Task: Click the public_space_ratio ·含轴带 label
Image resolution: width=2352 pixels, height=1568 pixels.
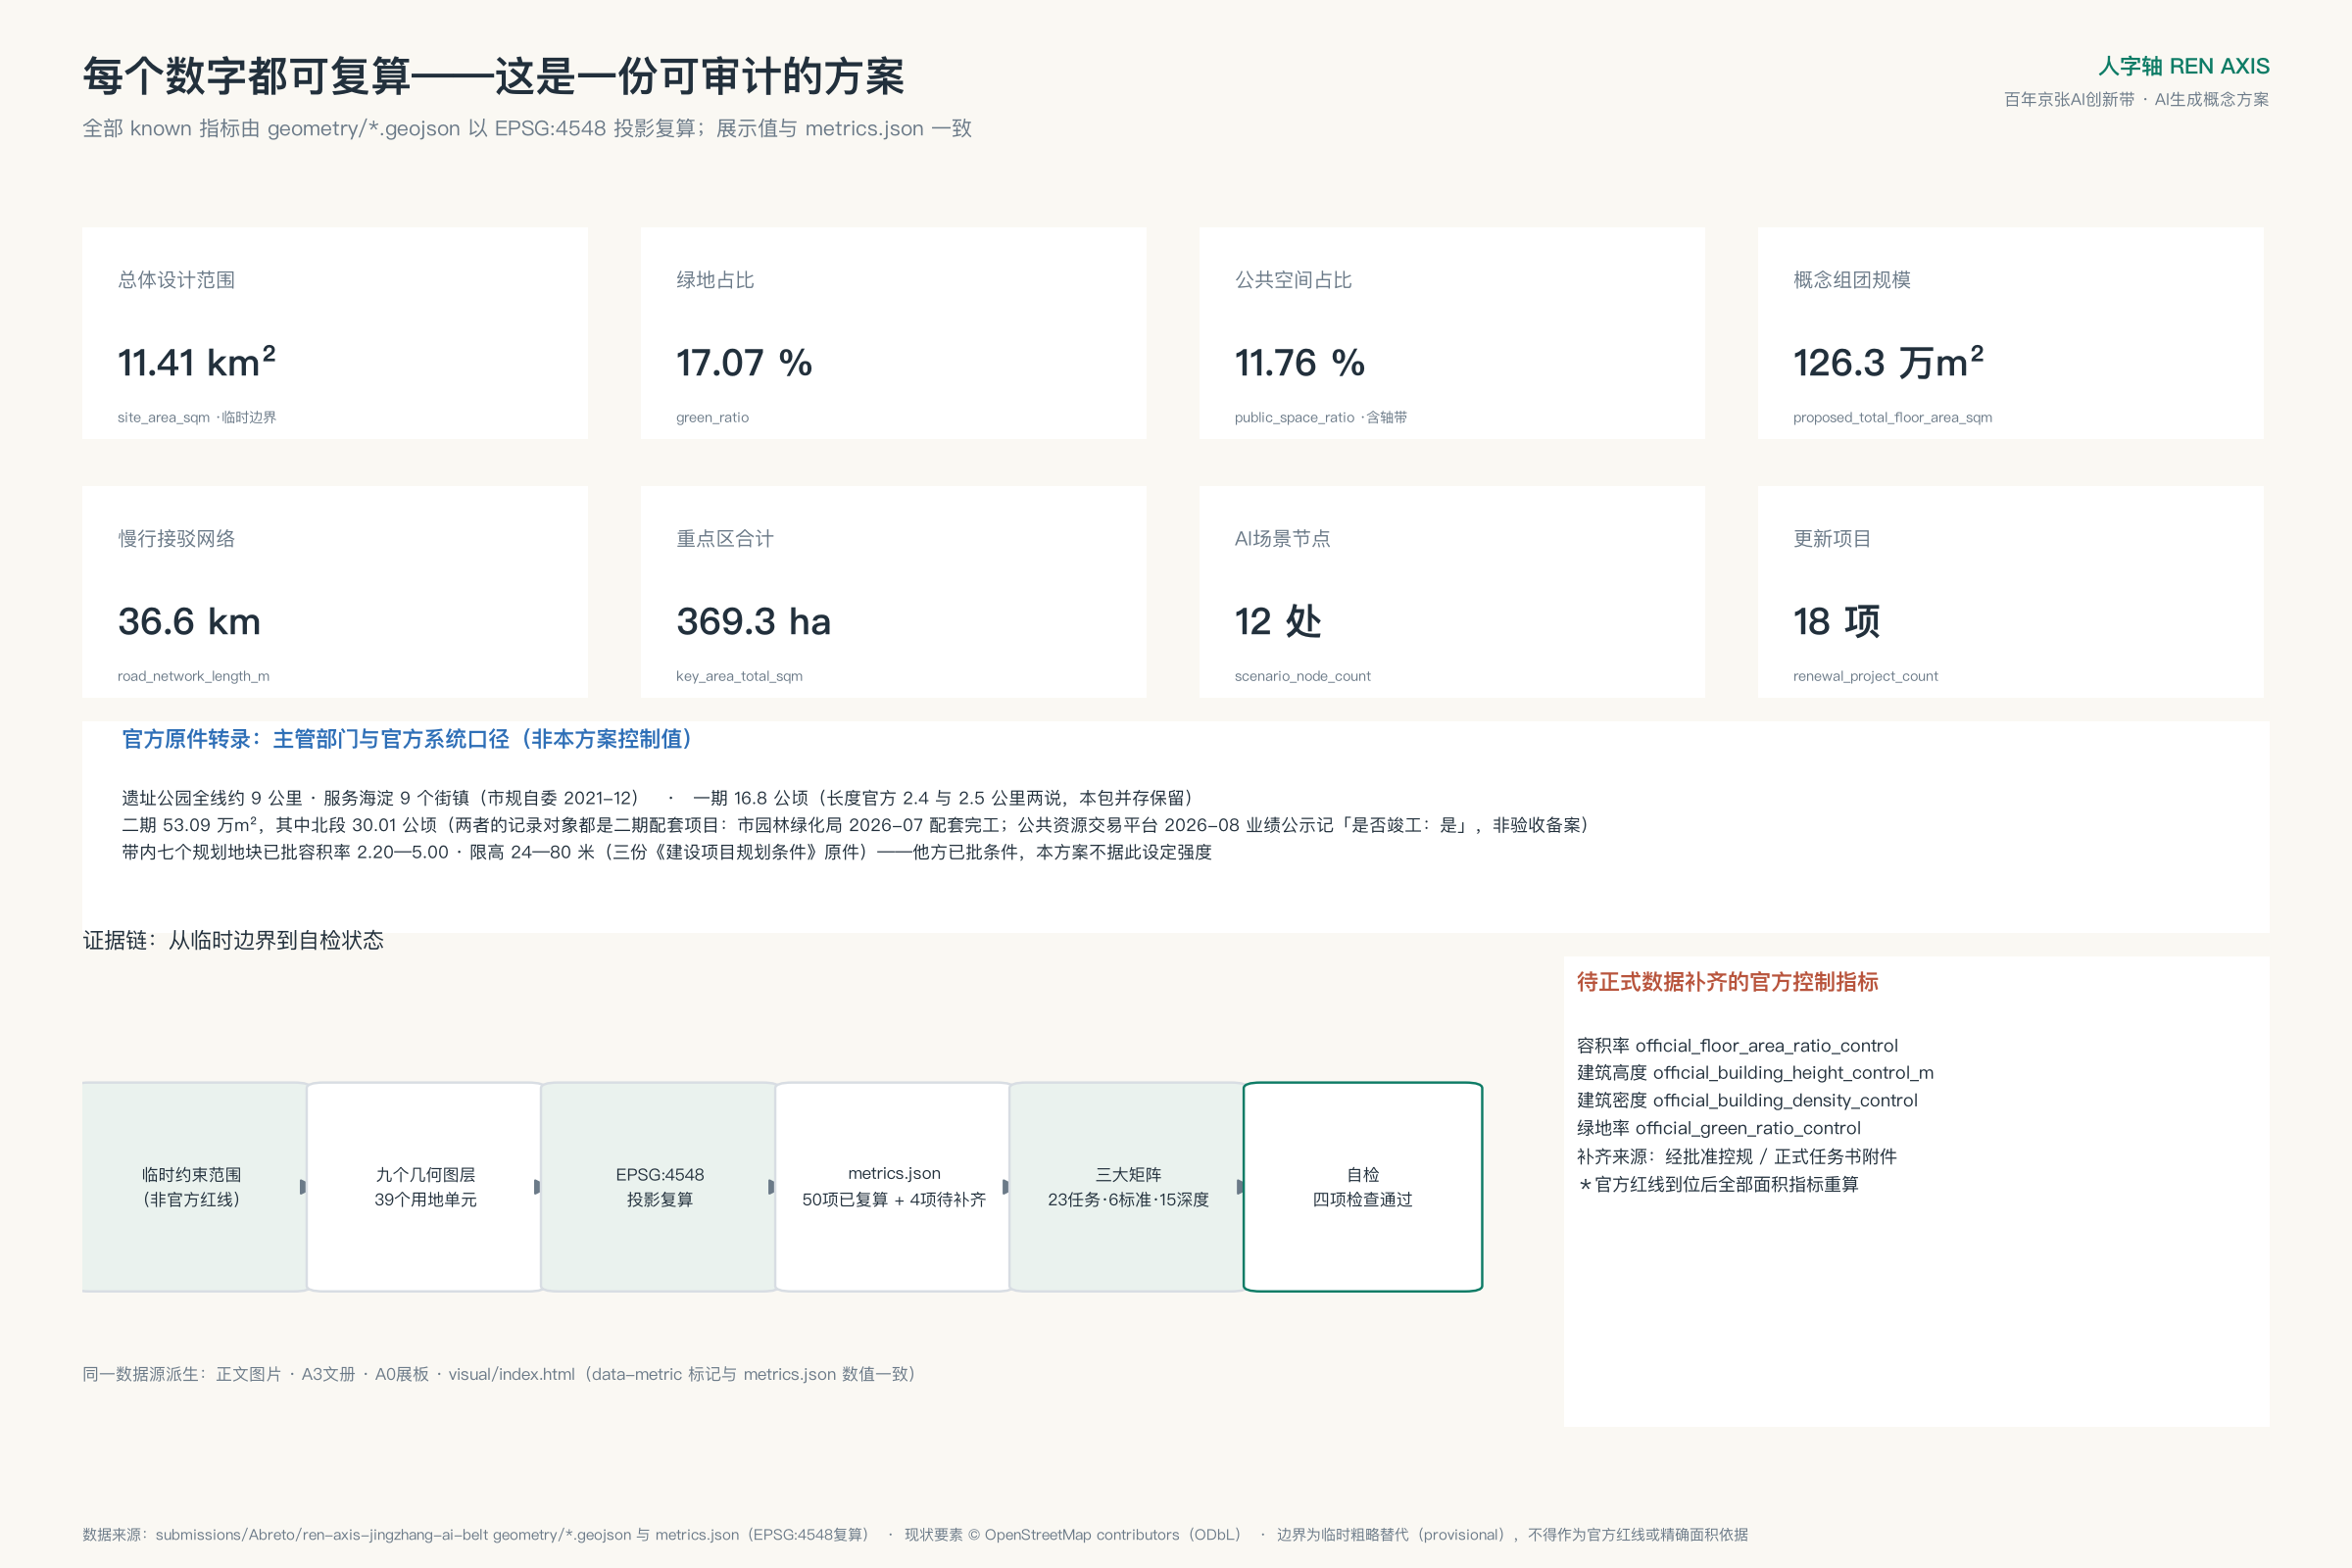Action: pyautogui.click(x=1320, y=417)
